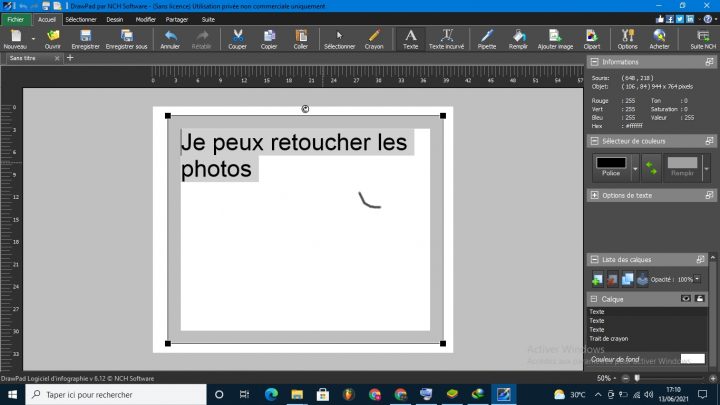720x405 pixels.
Task: Select the Remplir fill tool
Action: coord(518,39)
